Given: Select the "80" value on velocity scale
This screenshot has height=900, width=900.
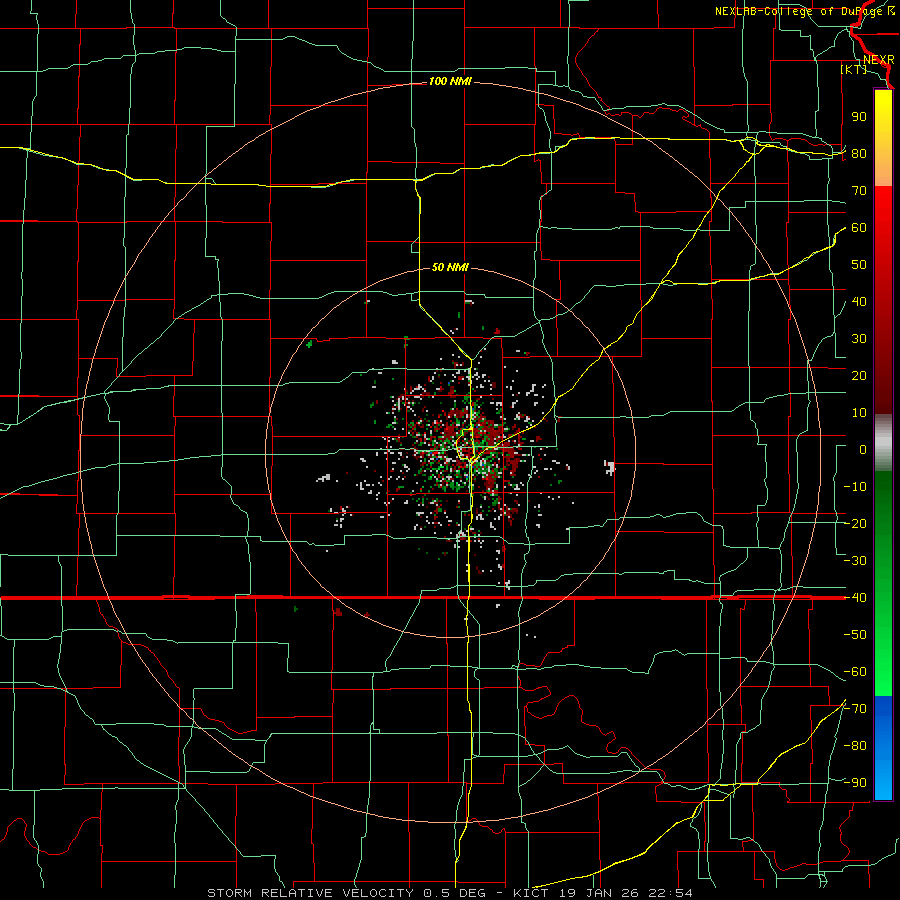Looking at the screenshot, I should click(x=859, y=154).
